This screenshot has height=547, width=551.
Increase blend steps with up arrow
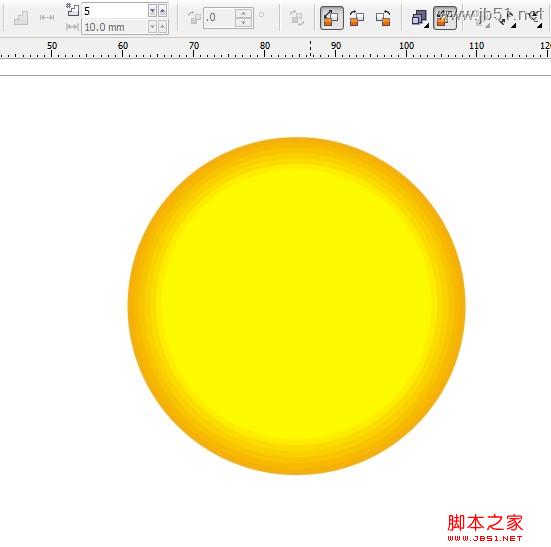162,11
